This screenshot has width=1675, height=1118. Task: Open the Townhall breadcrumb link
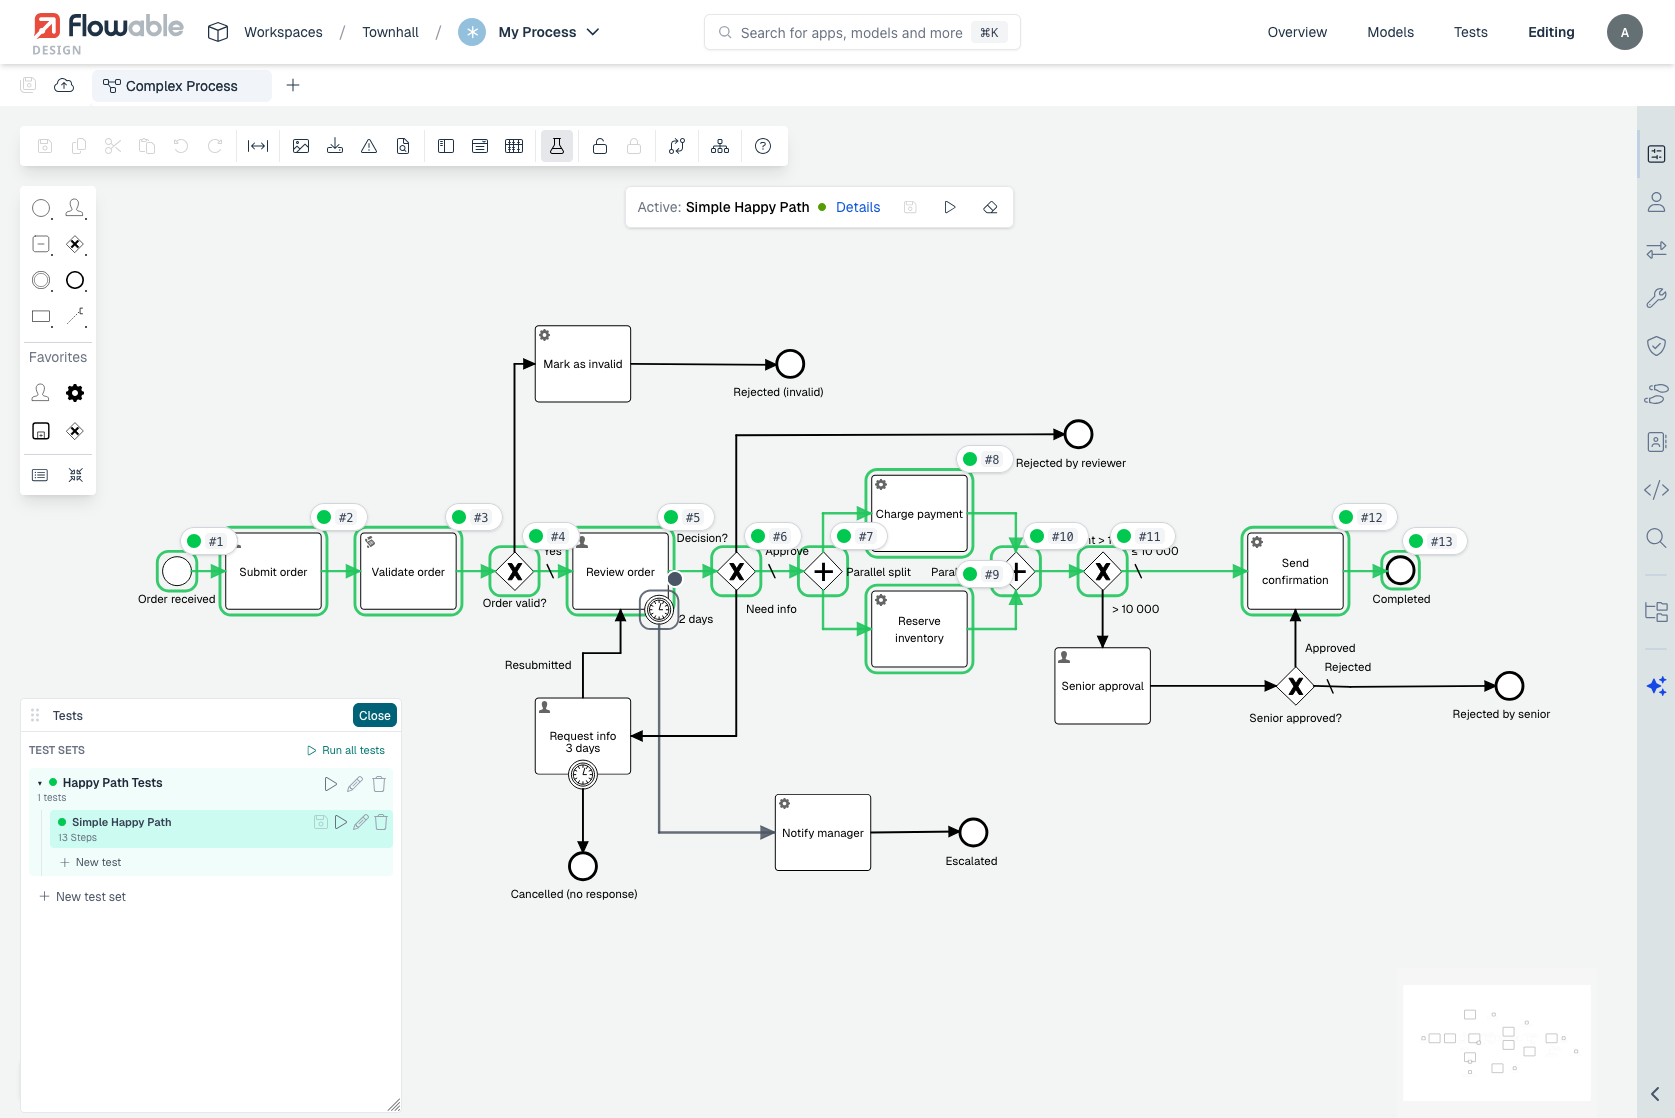click(390, 32)
